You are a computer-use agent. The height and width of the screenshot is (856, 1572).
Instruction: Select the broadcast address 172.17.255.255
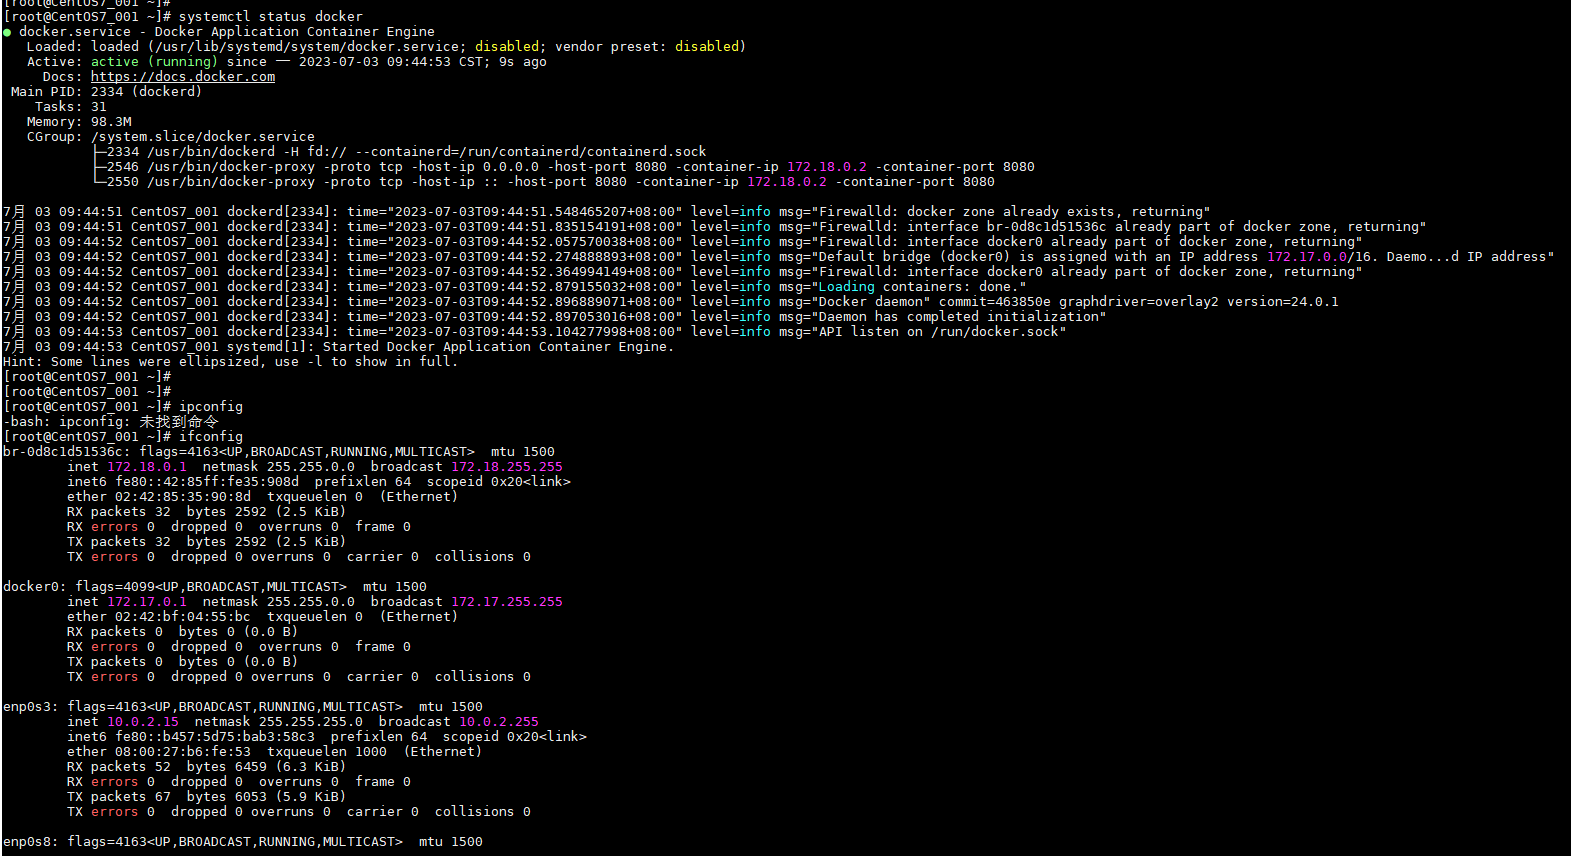pyautogui.click(x=506, y=602)
